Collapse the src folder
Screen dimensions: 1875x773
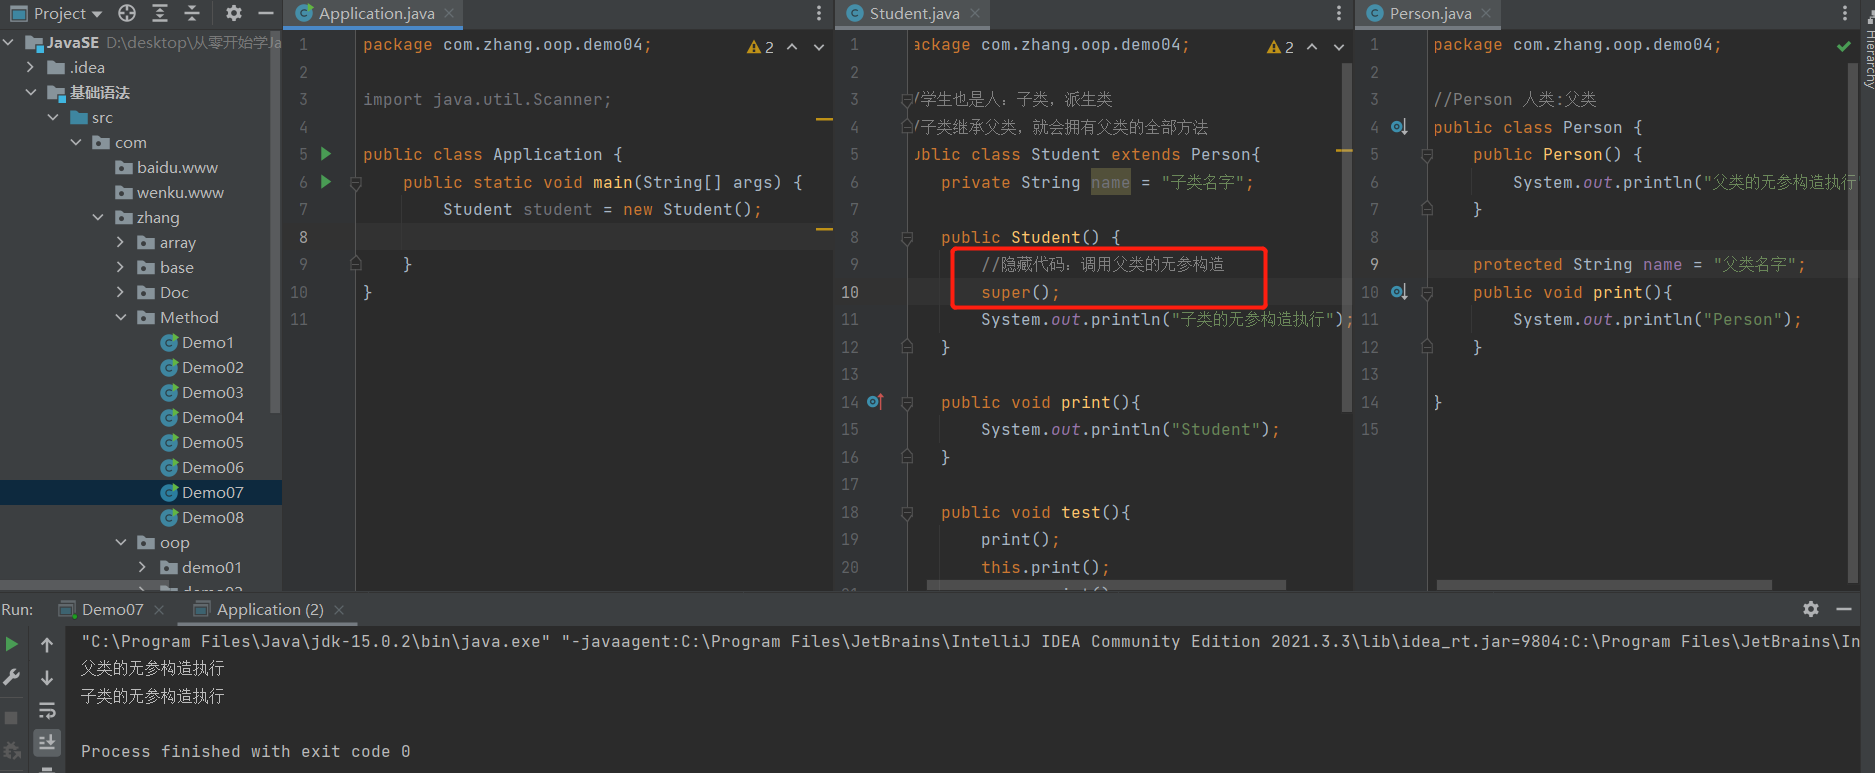point(54,117)
